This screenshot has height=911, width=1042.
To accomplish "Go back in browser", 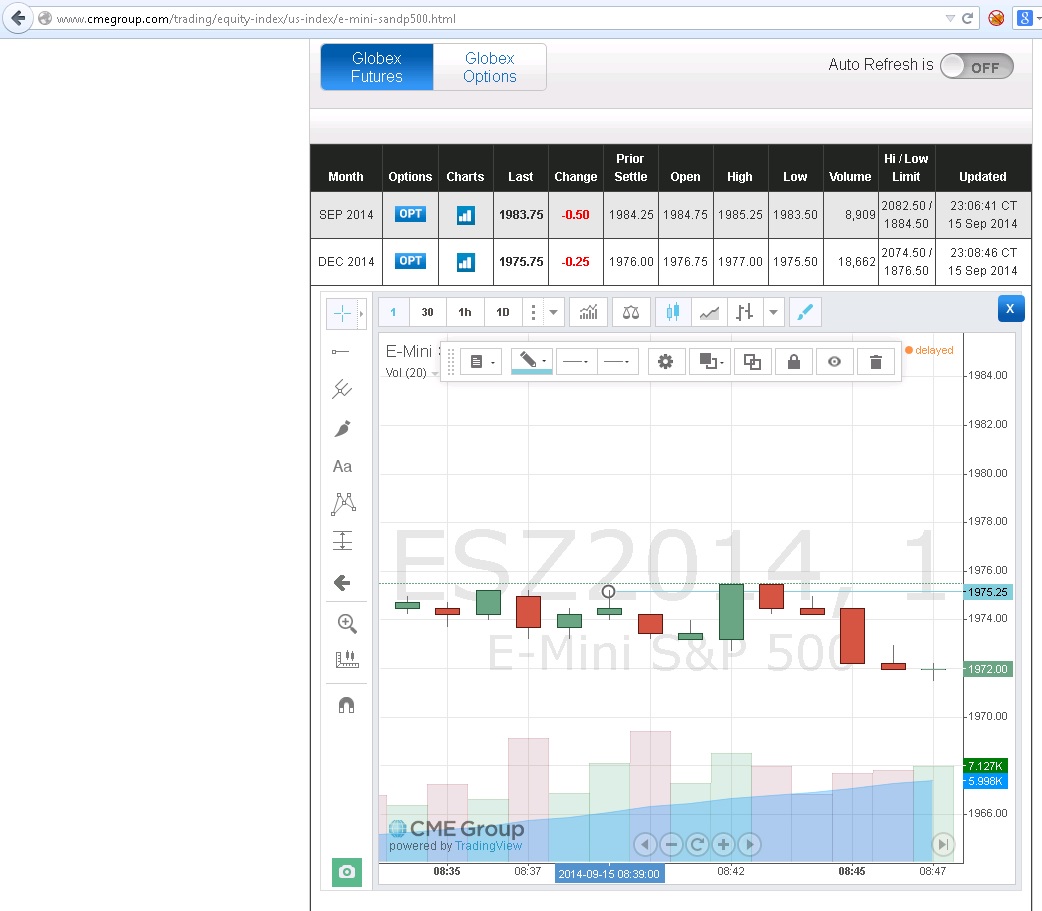I will coord(18,18).
